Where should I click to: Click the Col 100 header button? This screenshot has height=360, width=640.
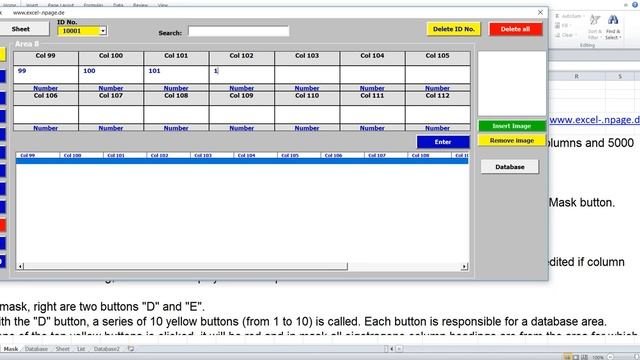click(x=111, y=58)
